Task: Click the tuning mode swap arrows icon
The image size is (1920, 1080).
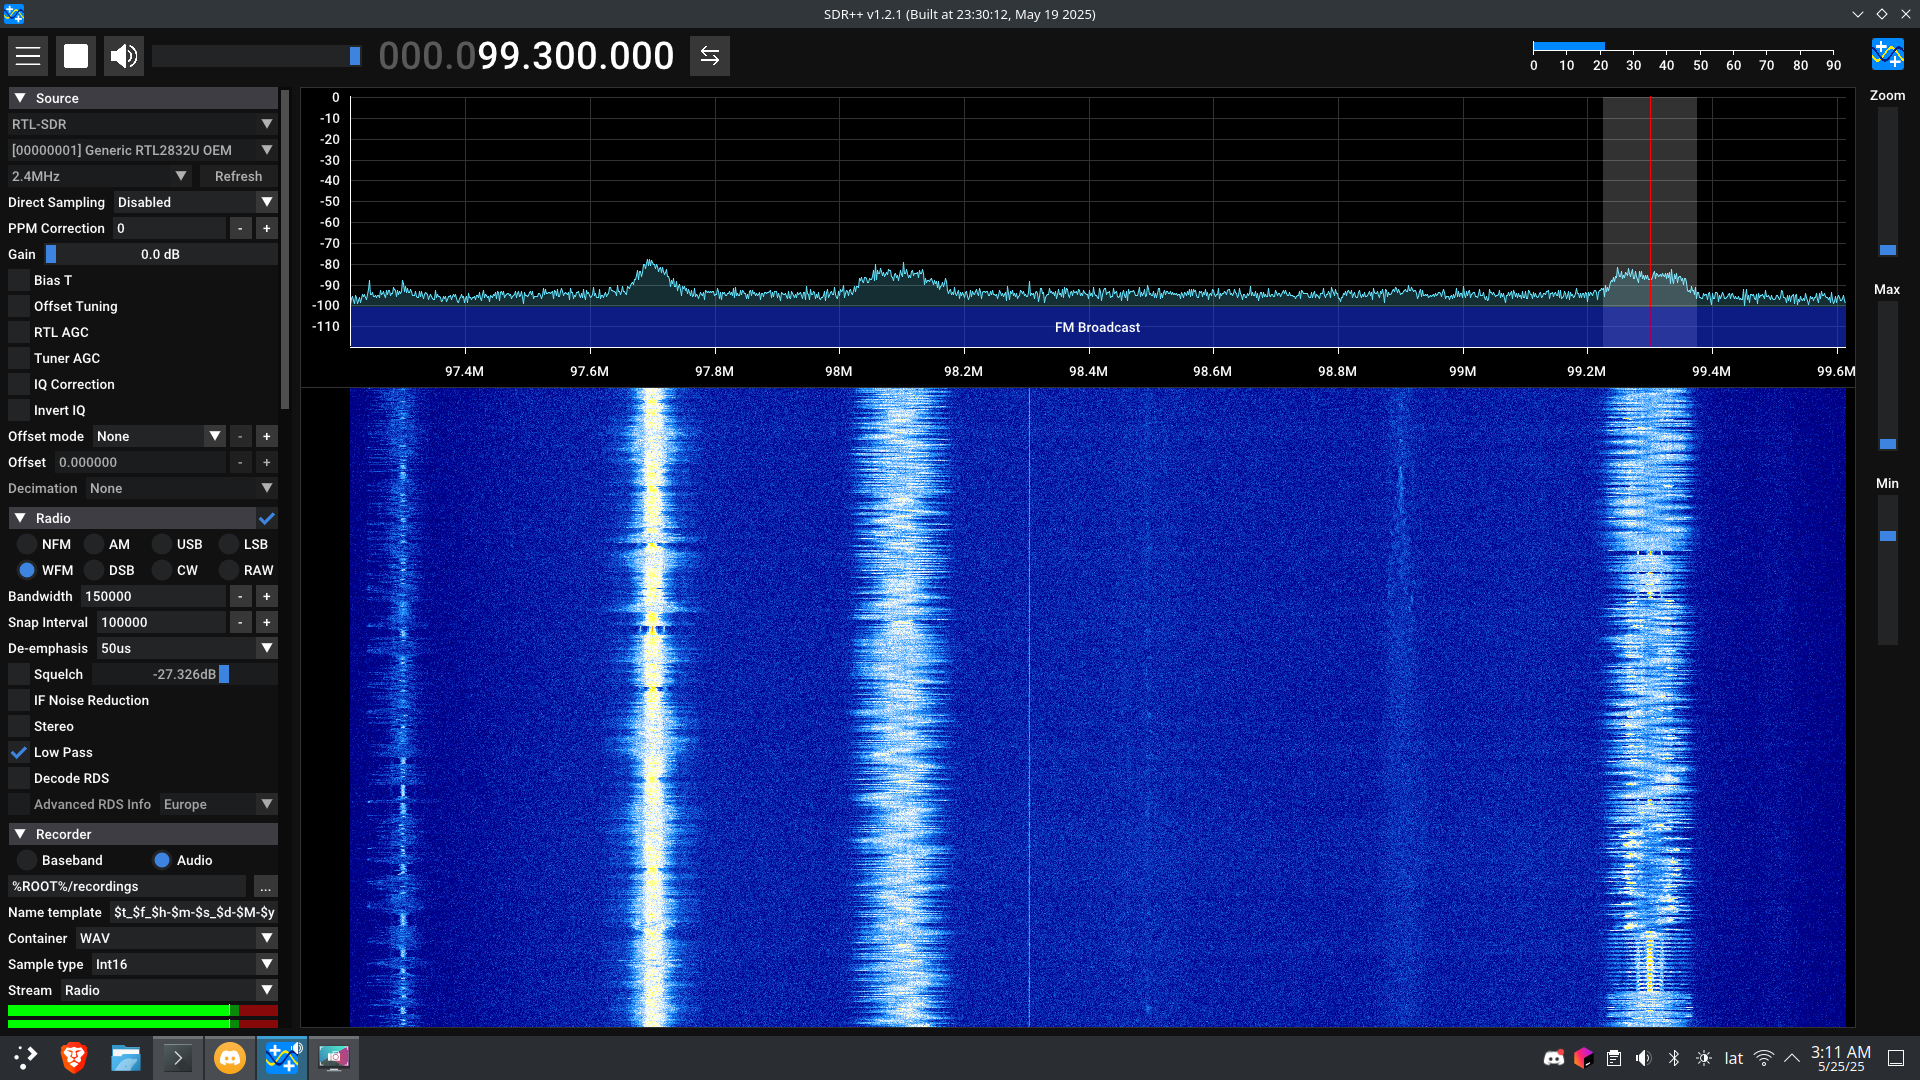Action: click(710, 56)
